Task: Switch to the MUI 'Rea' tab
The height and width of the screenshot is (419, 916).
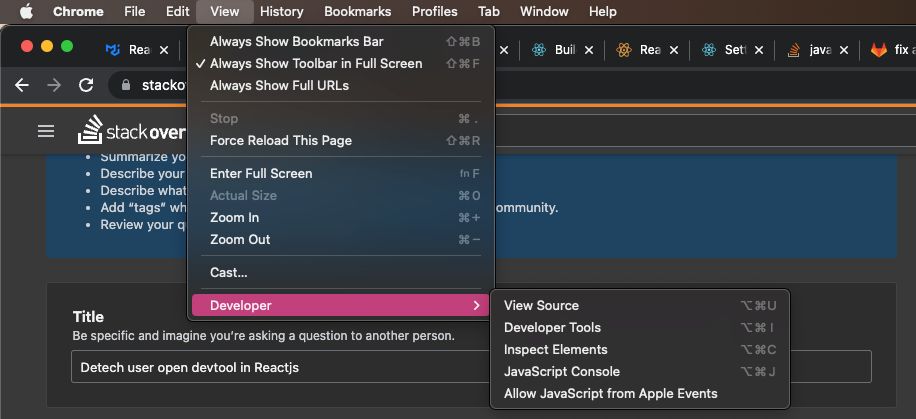Action: 129,50
